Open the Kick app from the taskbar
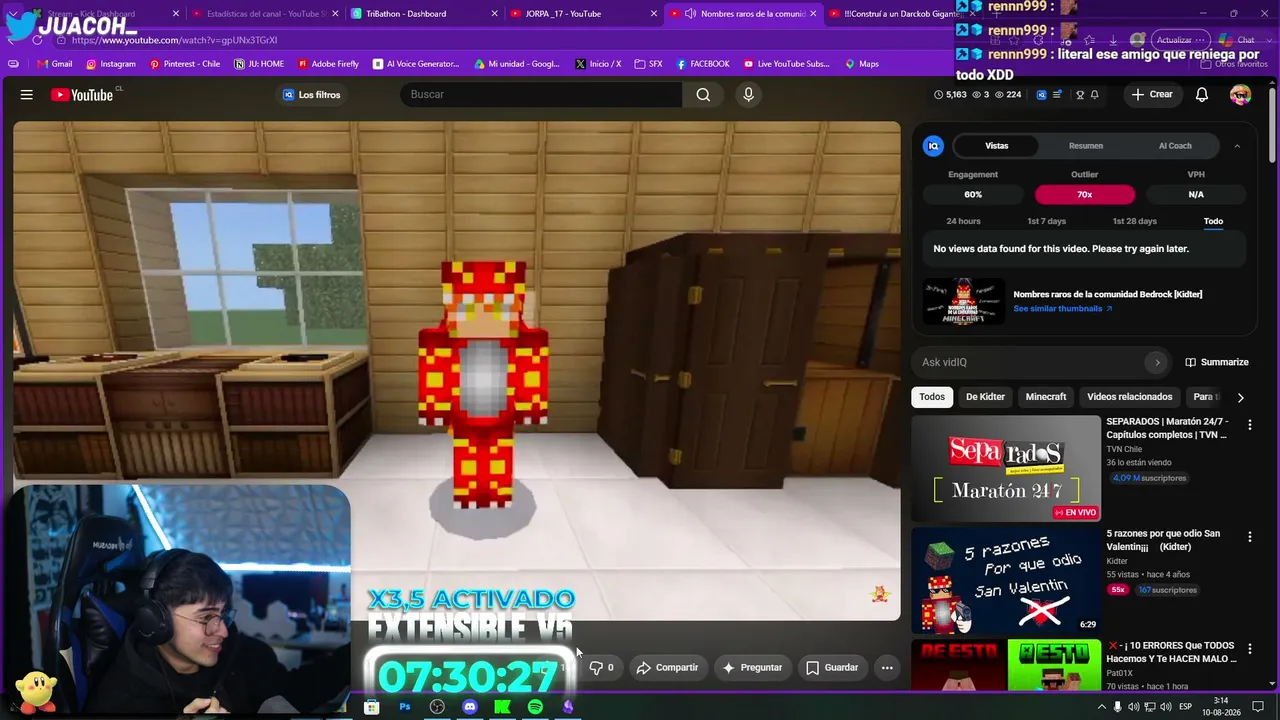Viewport: 1280px width, 720px height. tap(503, 707)
